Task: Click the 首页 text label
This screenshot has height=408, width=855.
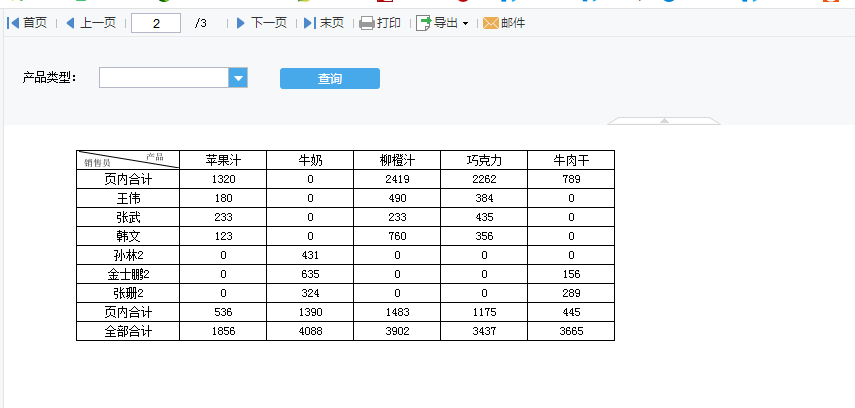Action: tap(35, 23)
